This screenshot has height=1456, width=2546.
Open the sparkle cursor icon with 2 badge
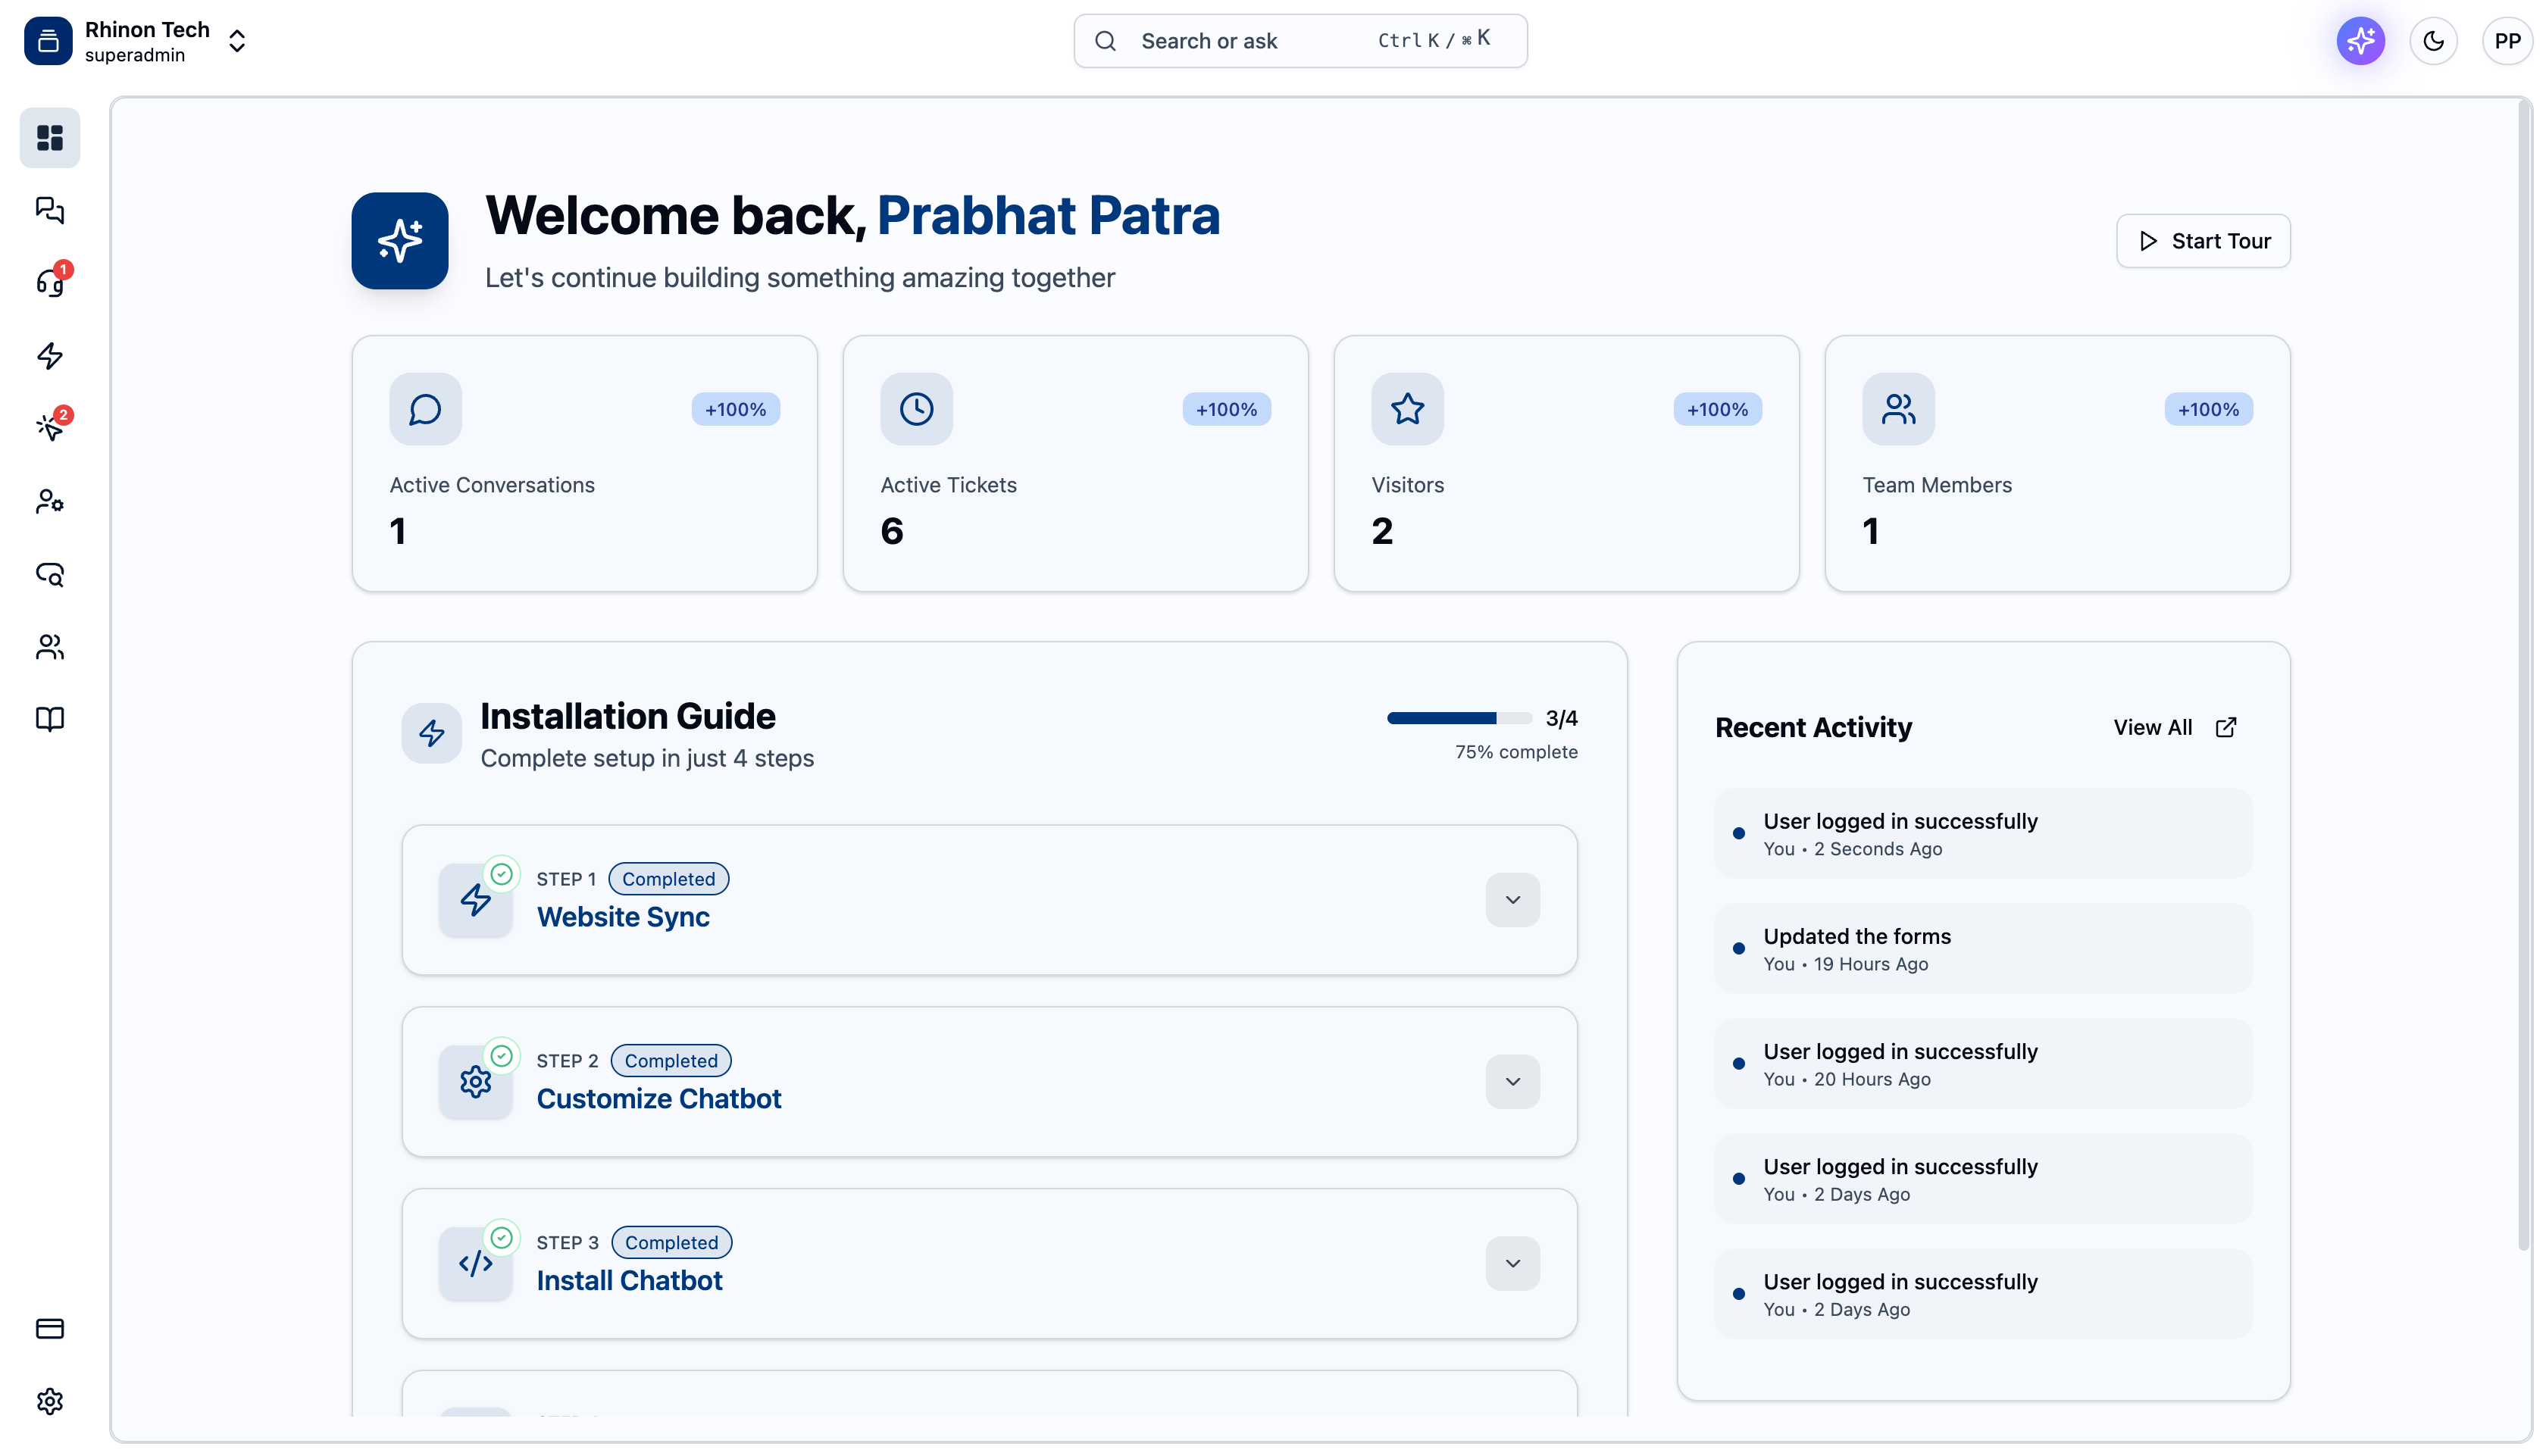pos(49,428)
